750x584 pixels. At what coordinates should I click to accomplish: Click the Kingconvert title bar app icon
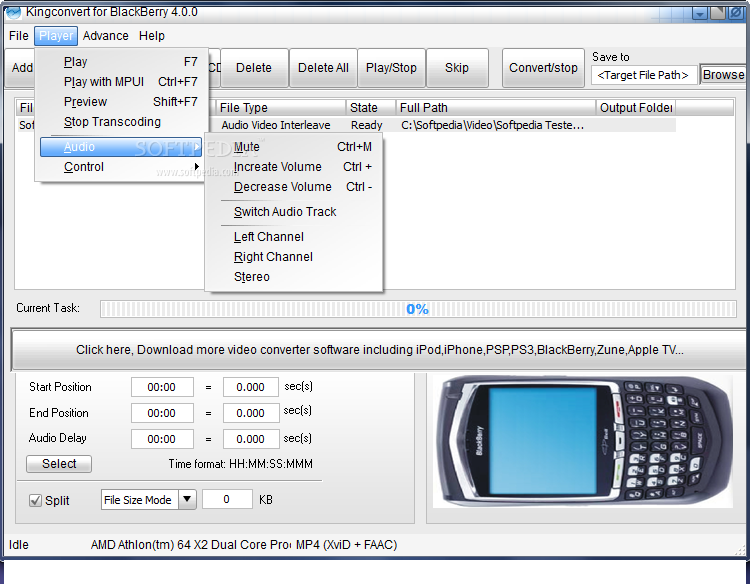(13, 12)
